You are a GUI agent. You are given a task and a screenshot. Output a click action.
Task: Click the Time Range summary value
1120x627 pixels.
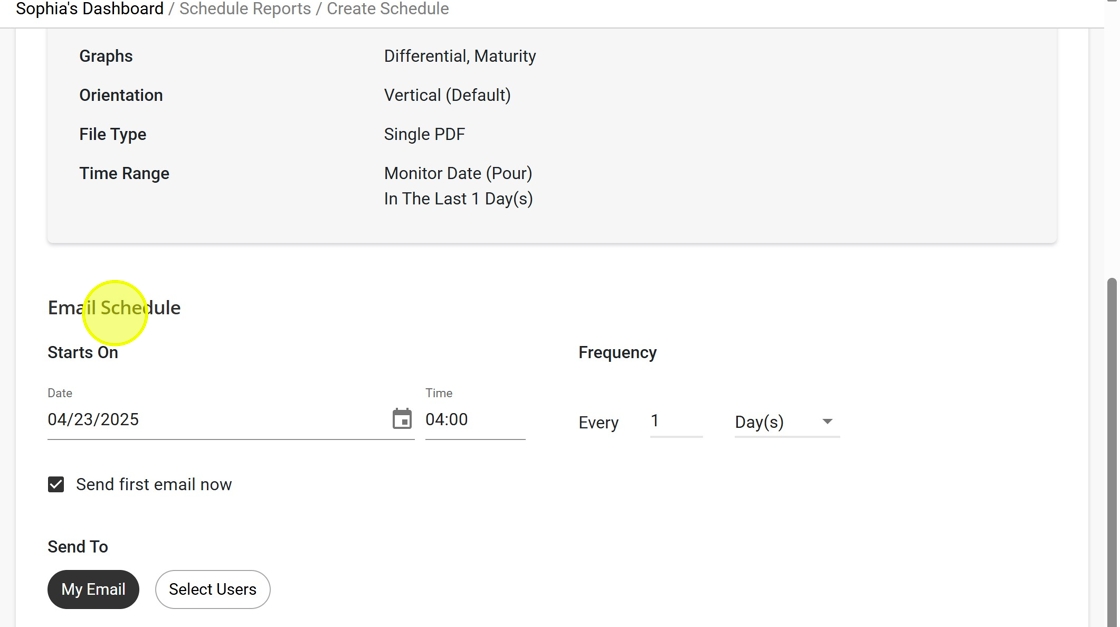pyautogui.click(x=458, y=186)
